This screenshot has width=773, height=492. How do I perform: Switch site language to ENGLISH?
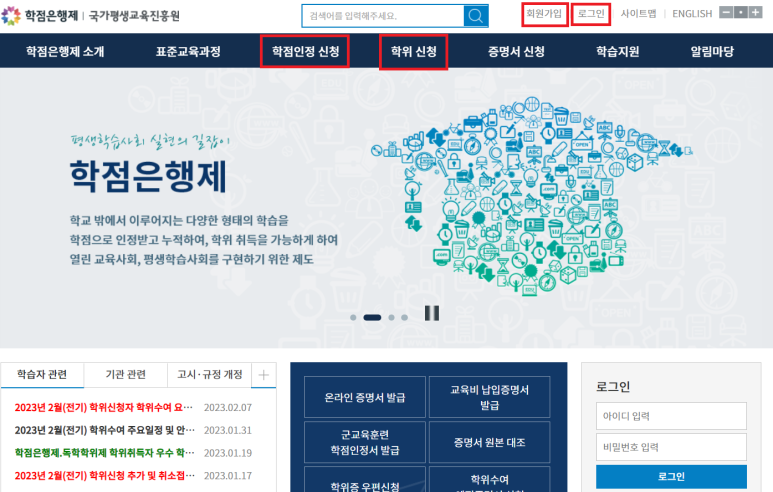pyautogui.click(x=692, y=14)
